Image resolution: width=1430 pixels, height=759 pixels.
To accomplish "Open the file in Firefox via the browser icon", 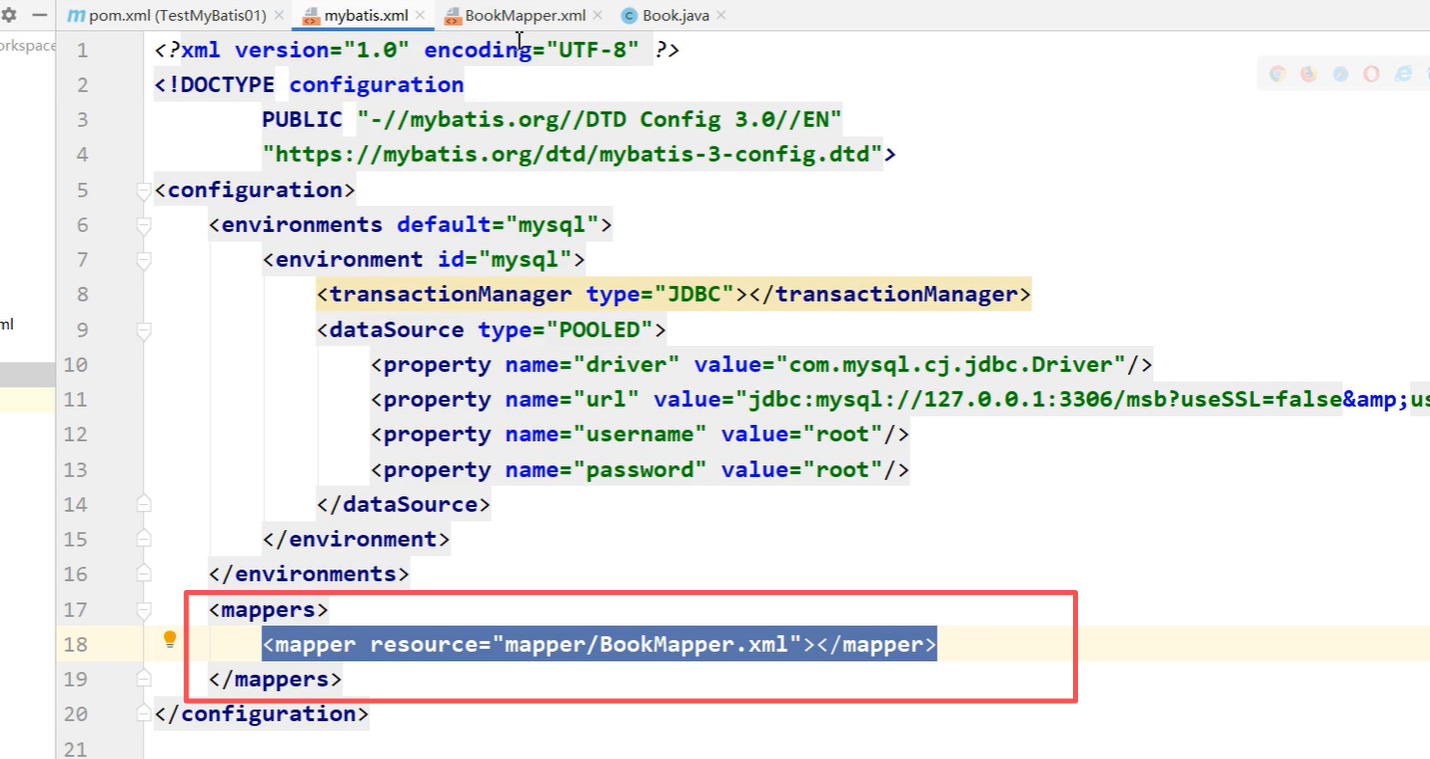I will point(1308,74).
